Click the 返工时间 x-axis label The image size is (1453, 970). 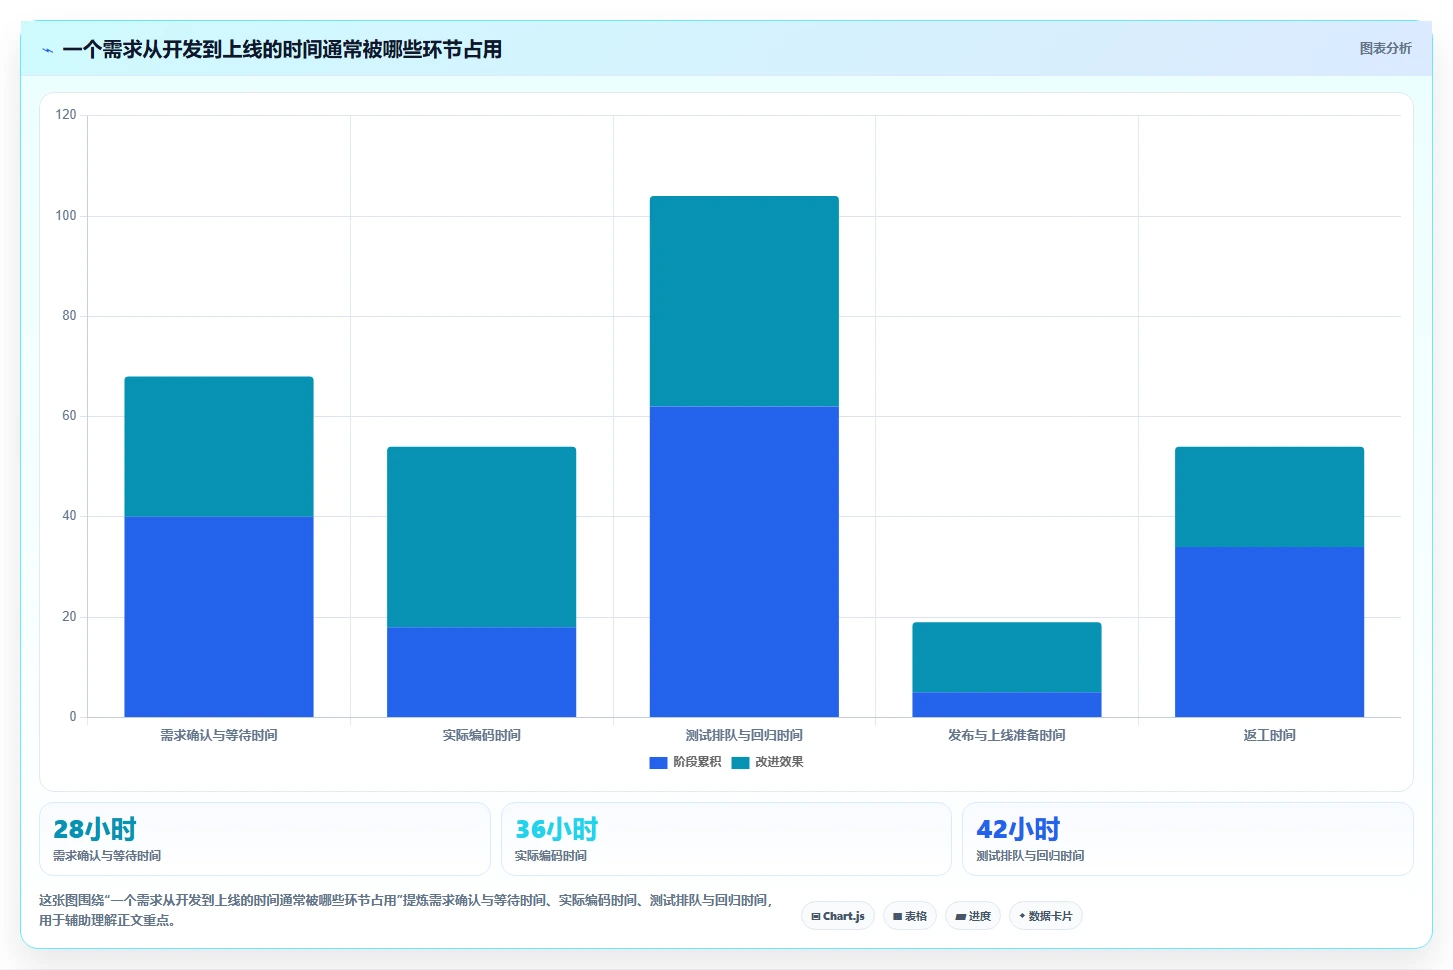[x=1269, y=735]
